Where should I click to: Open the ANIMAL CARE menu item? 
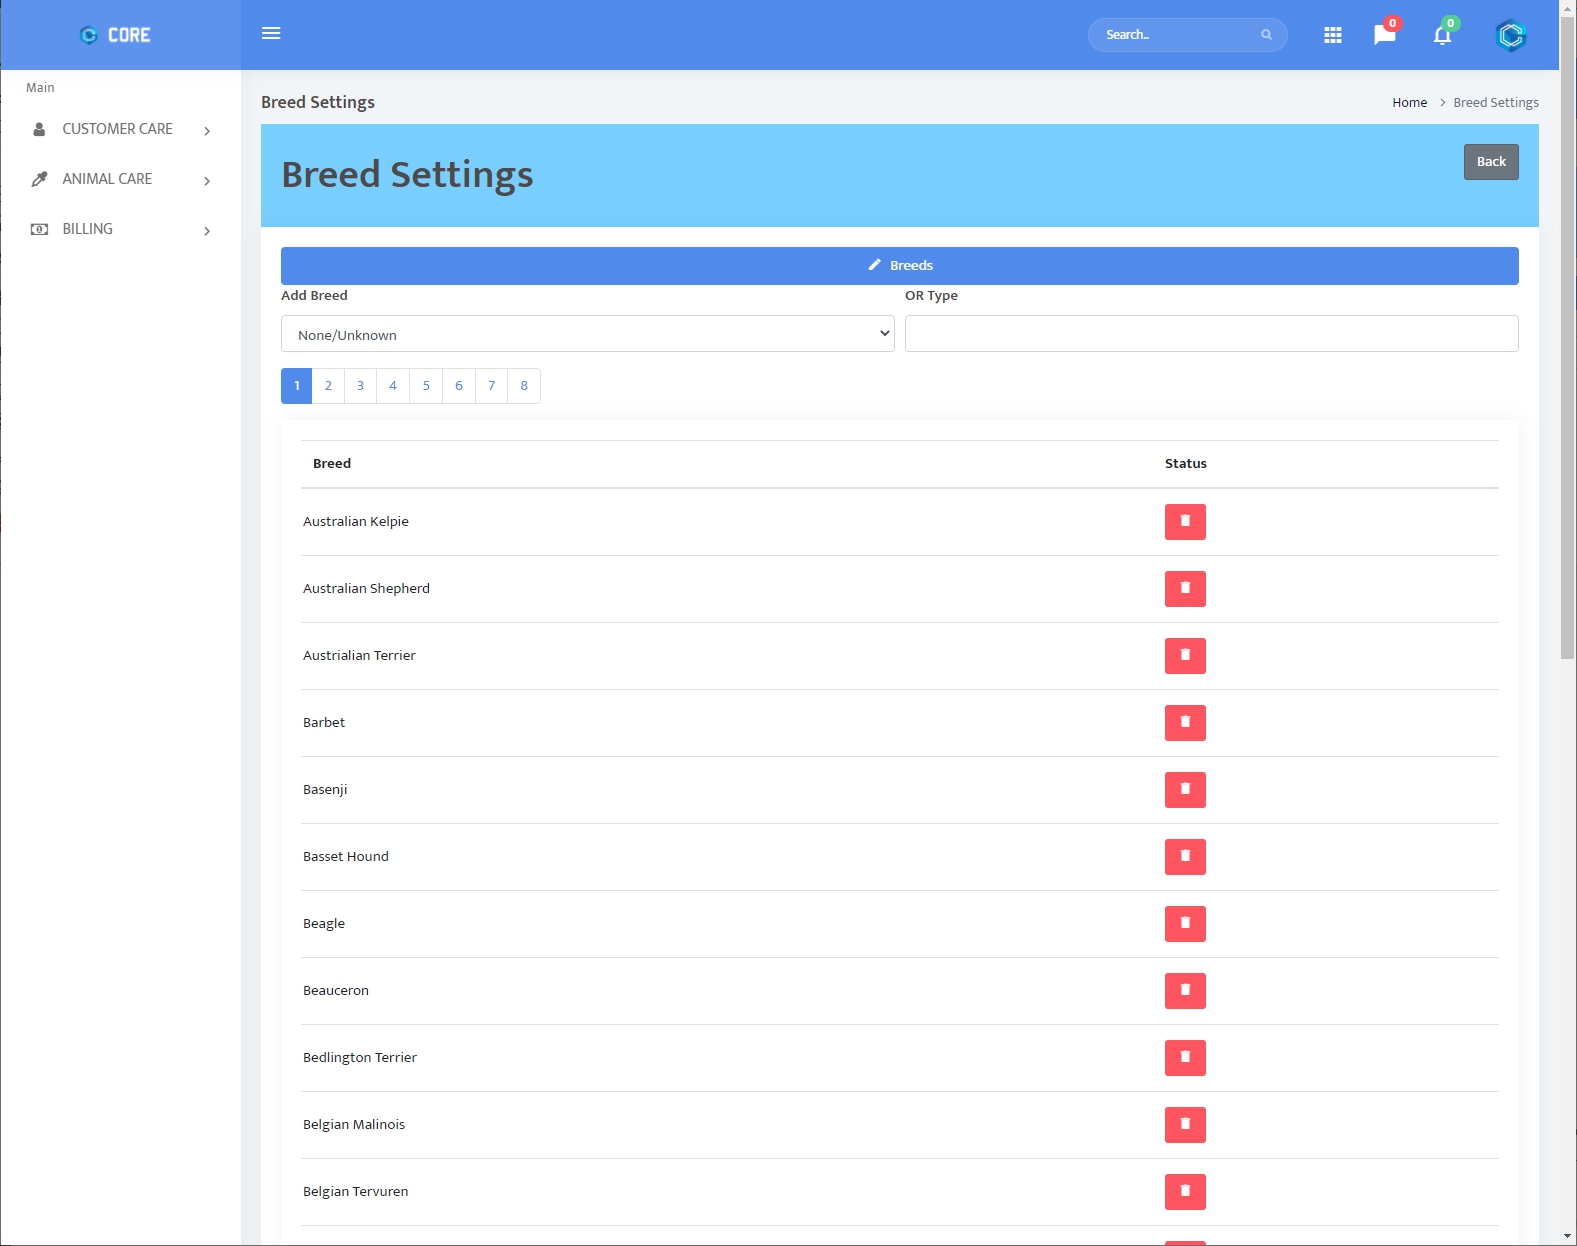tap(120, 179)
